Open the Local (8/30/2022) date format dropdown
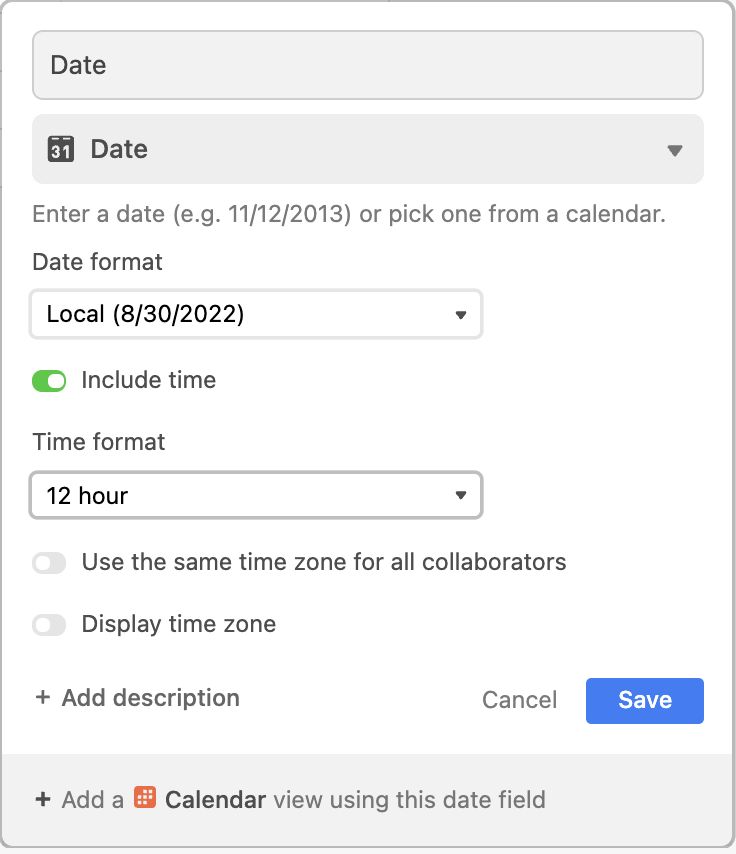This screenshot has width=736, height=854. pos(256,314)
